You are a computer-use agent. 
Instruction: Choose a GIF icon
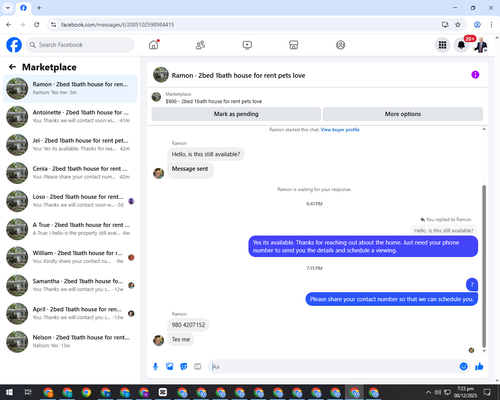coord(198,367)
